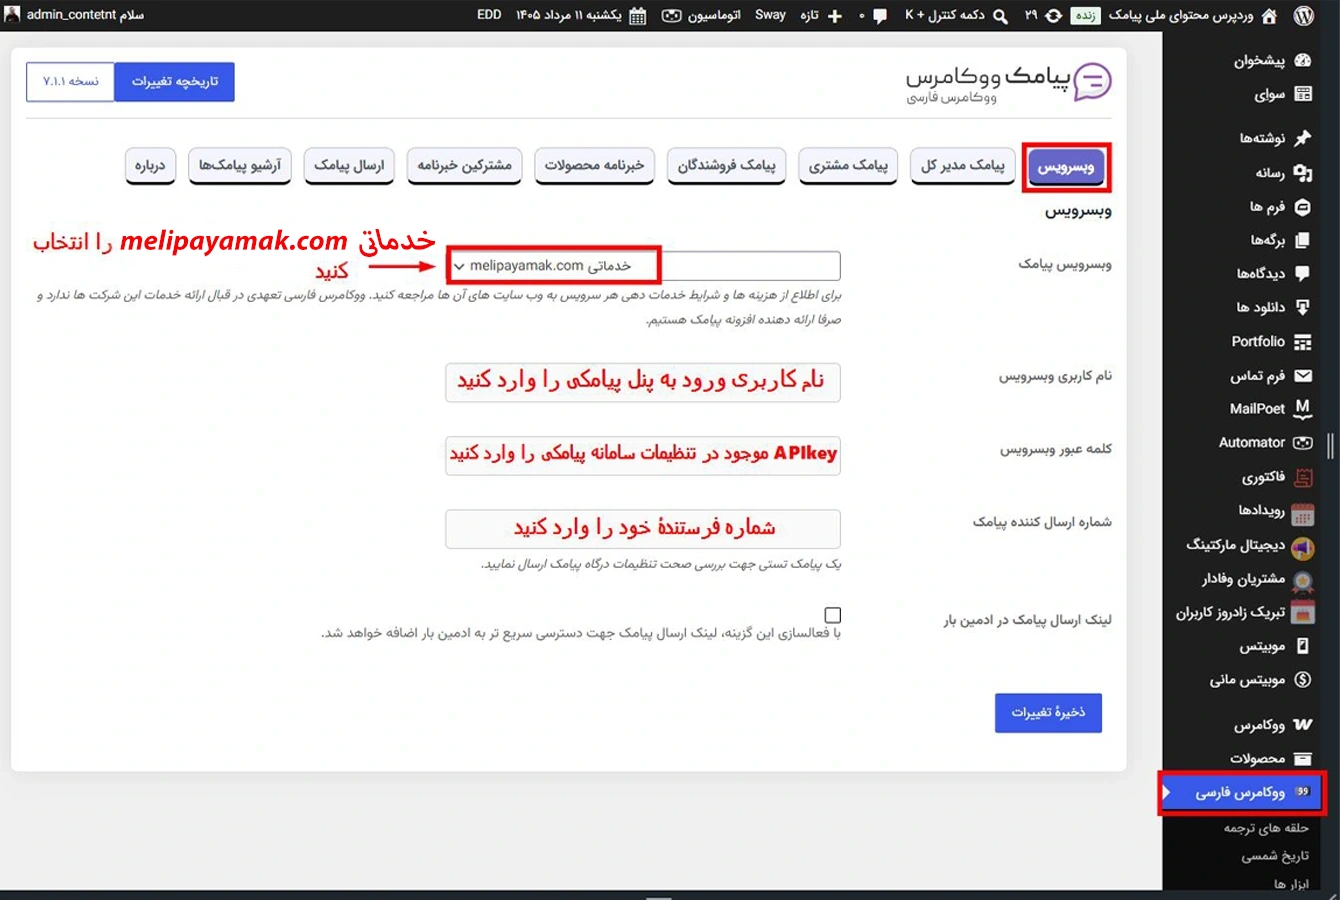The width and height of the screenshot is (1340, 900).
Task: Click the شماره ارسال کننده پیامک field
Action: point(643,529)
